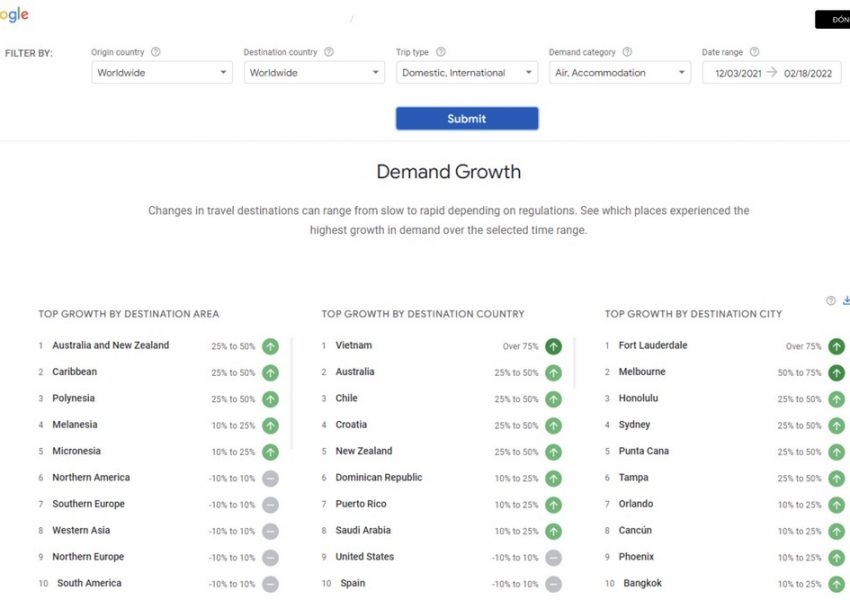Click gray neutral icon for Northern America
Viewport: 850px width, 600px height.
click(x=270, y=478)
